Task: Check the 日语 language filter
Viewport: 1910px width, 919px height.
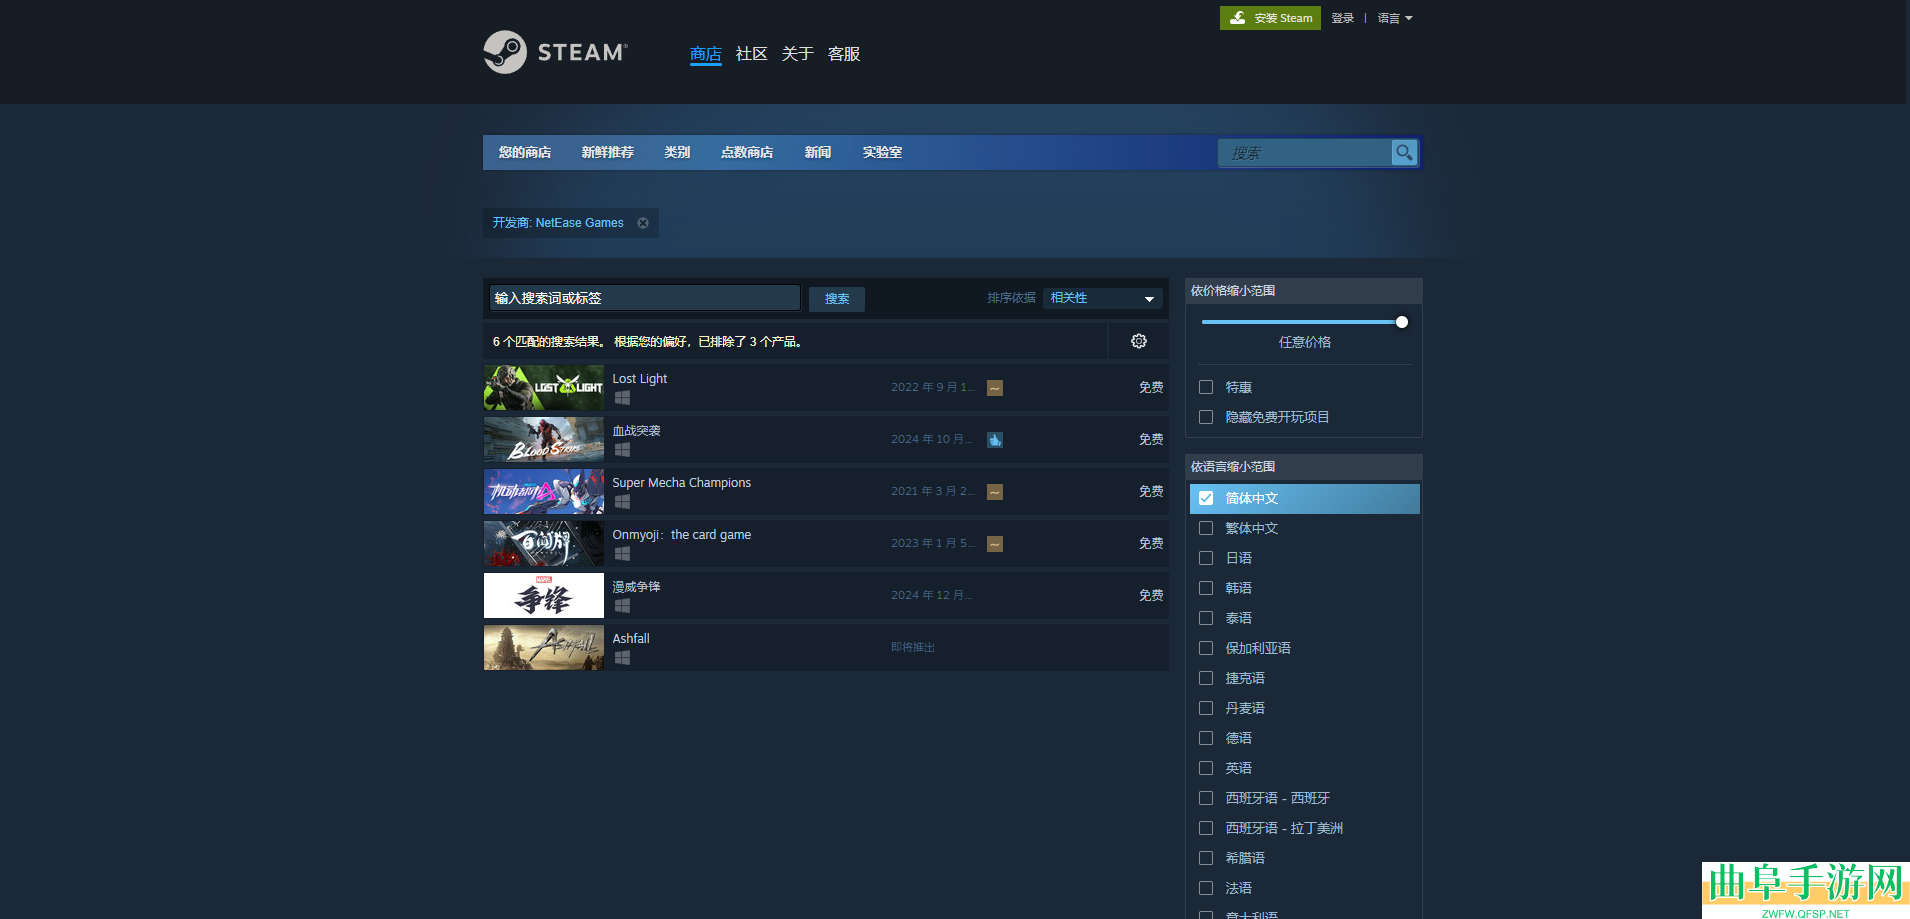Action: point(1206,558)
